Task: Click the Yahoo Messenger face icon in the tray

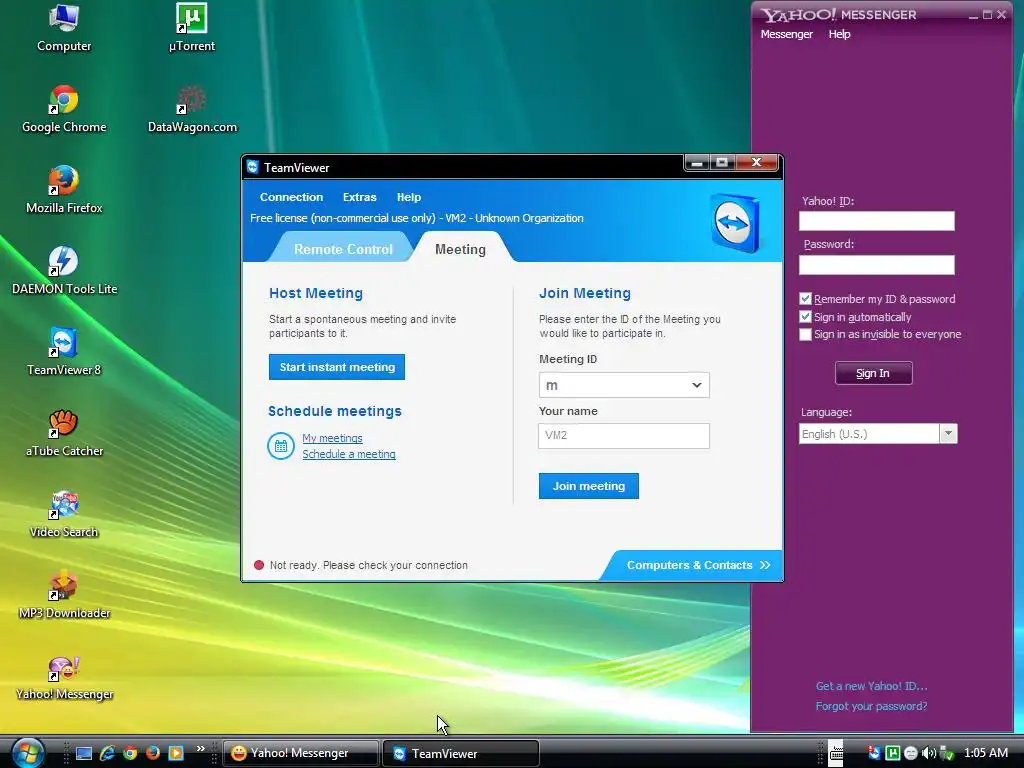Action: click(910, 753)
